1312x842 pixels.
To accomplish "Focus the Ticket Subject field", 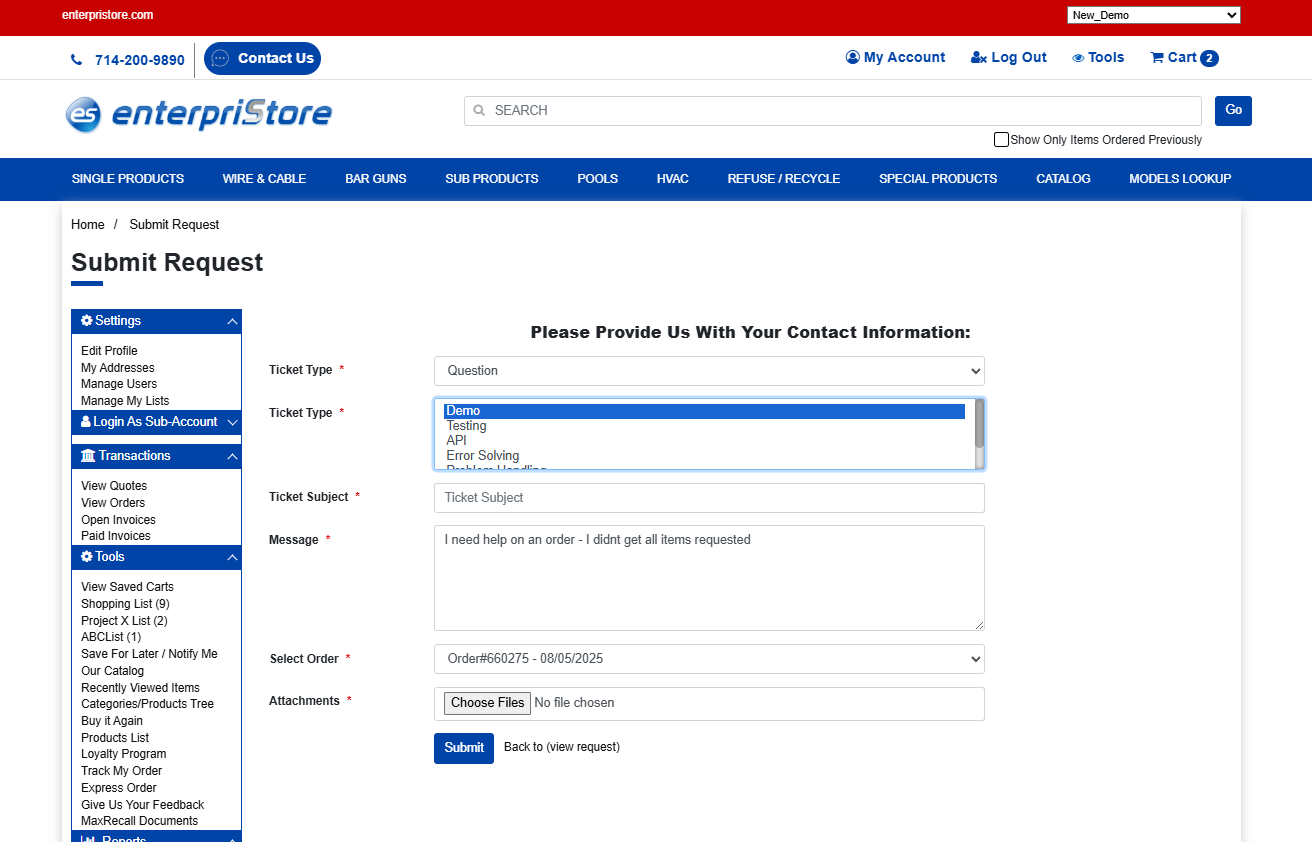I will click(x=709, y=498).
